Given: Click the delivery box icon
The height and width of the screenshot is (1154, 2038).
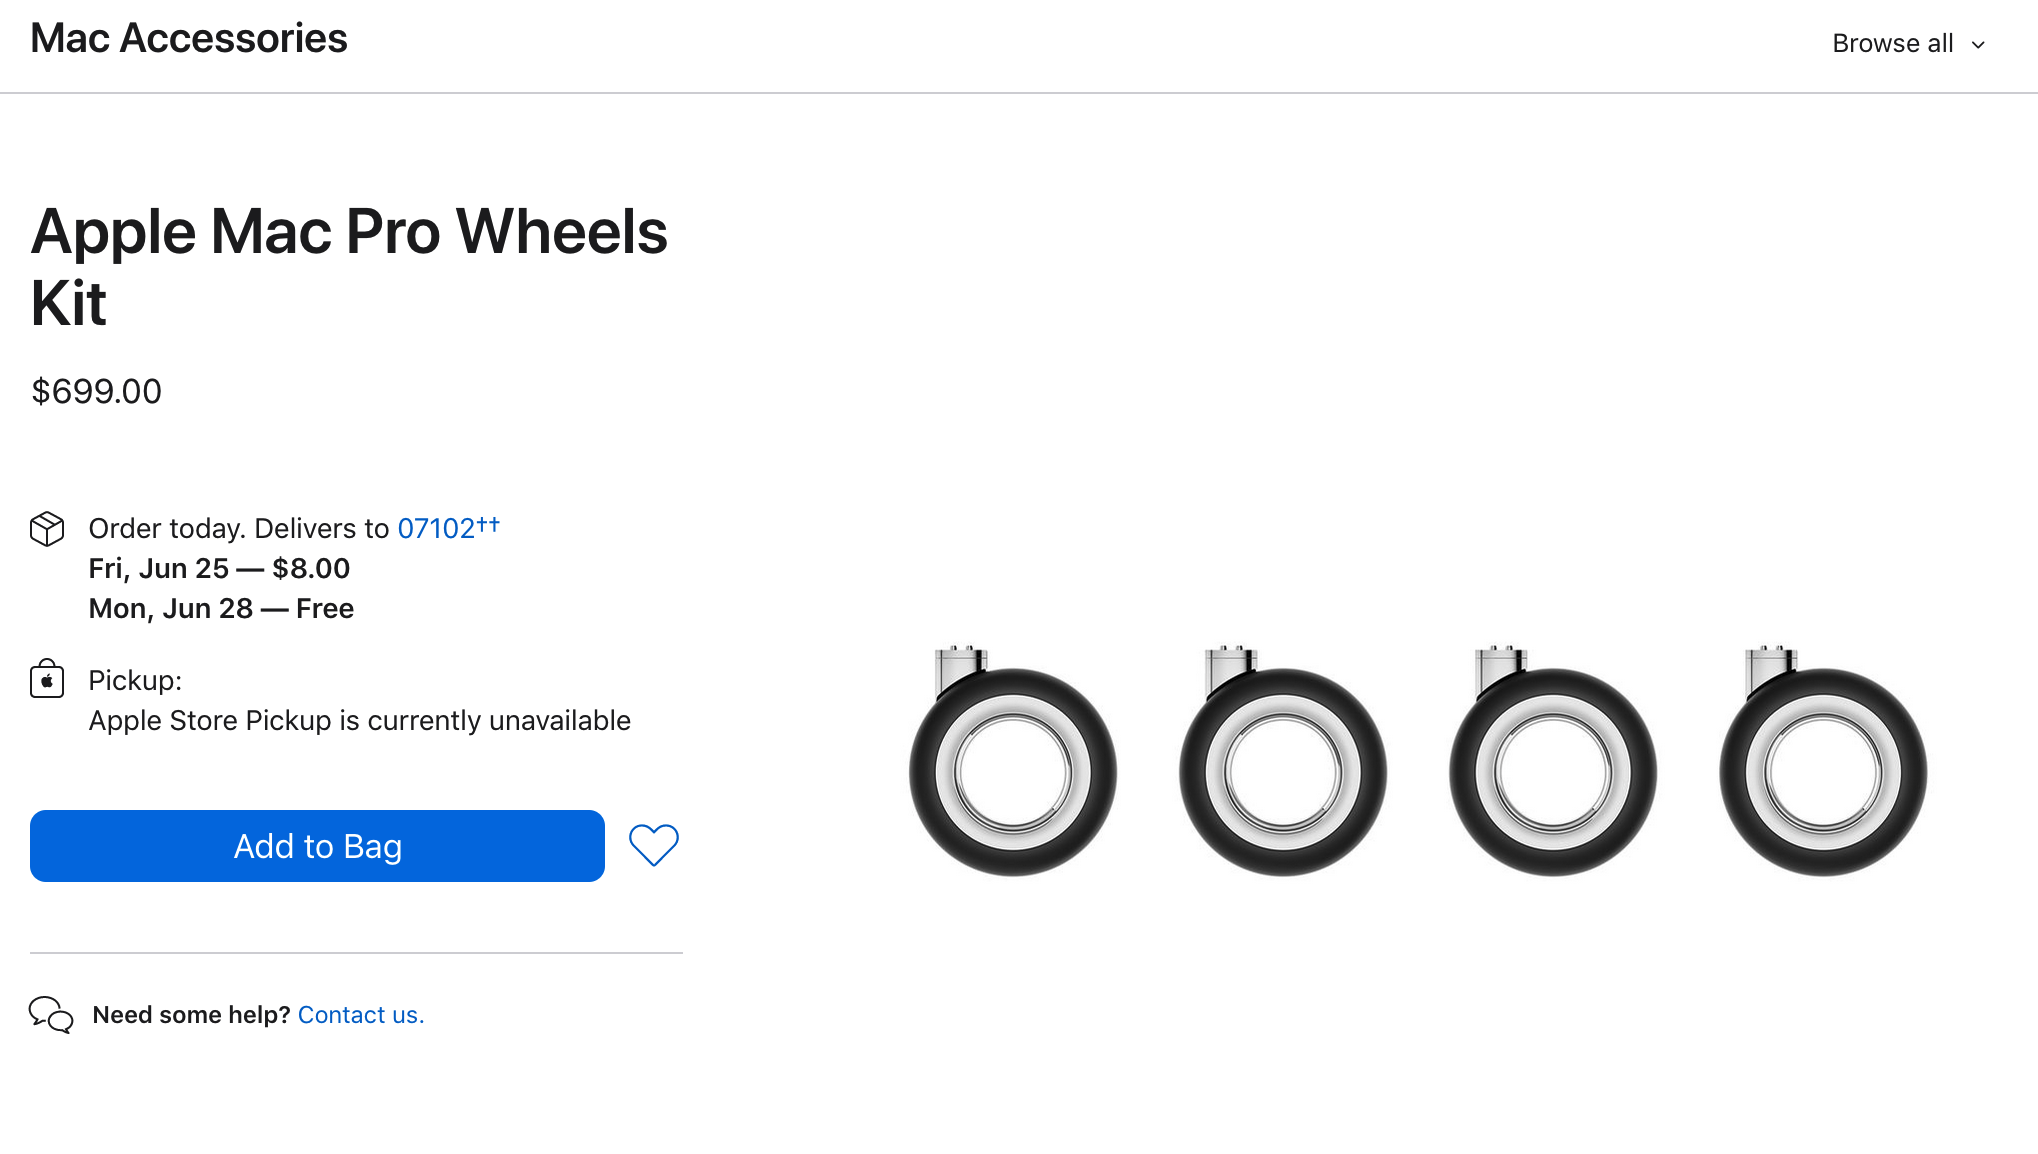Looking at the screenshot, I should tap(47, 529).
